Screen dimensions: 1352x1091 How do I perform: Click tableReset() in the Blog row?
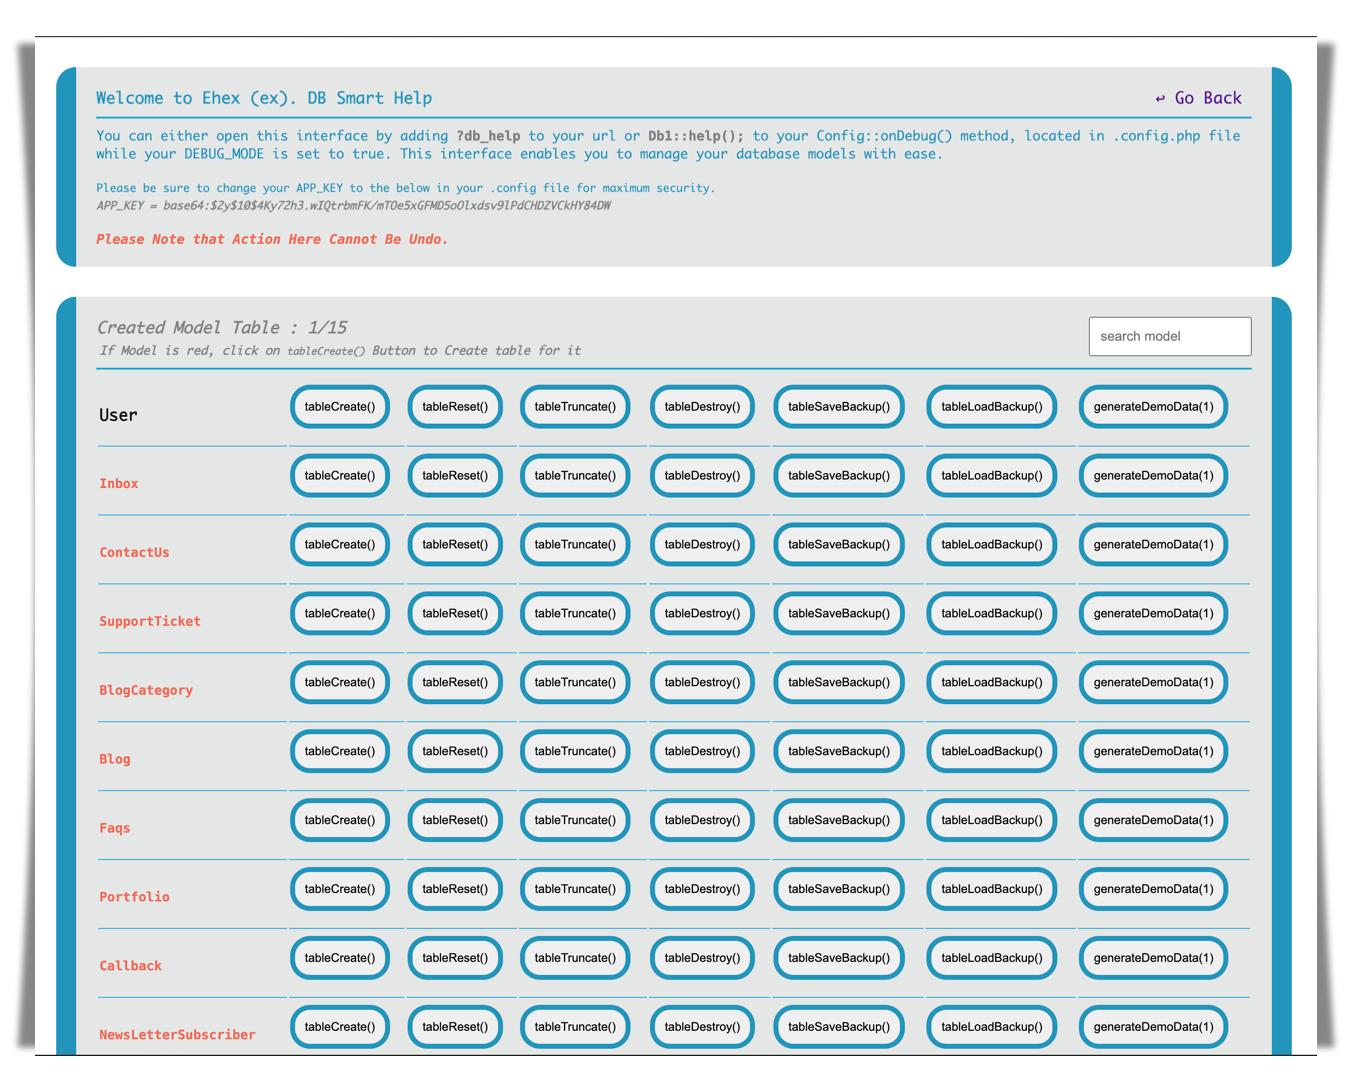[455, 752]
